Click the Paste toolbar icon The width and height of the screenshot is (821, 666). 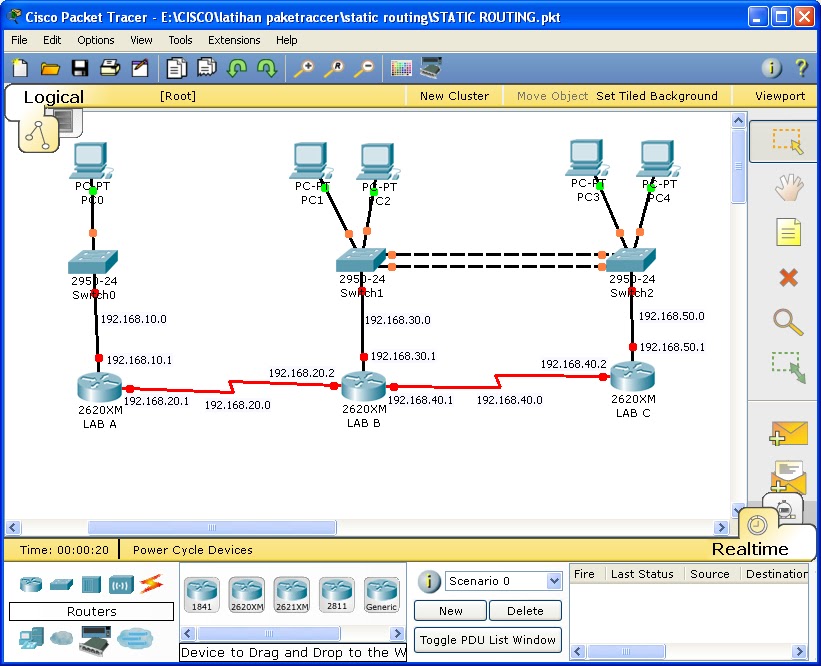pos(207,68)
